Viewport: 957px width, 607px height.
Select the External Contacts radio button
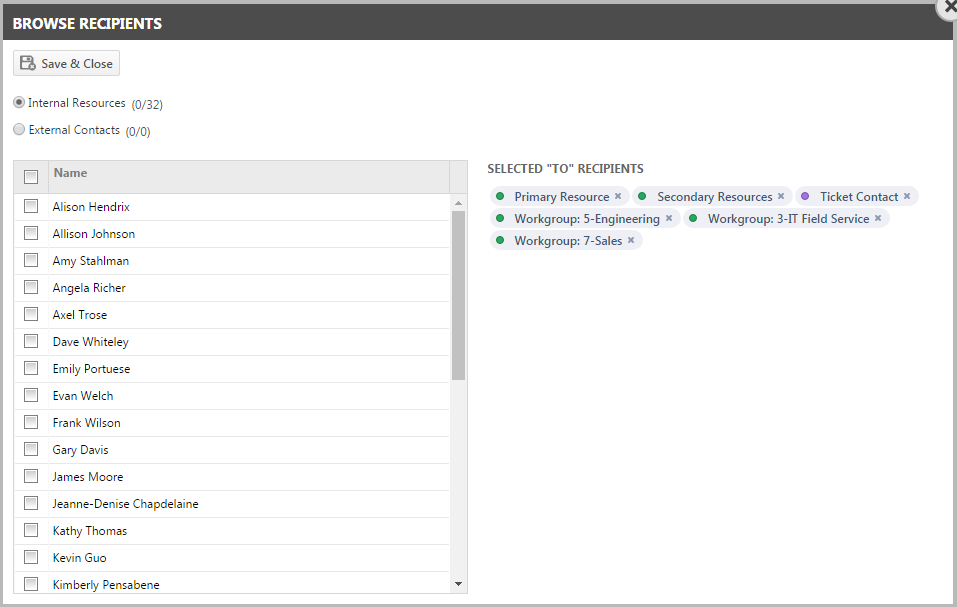[x=19, y=129]
